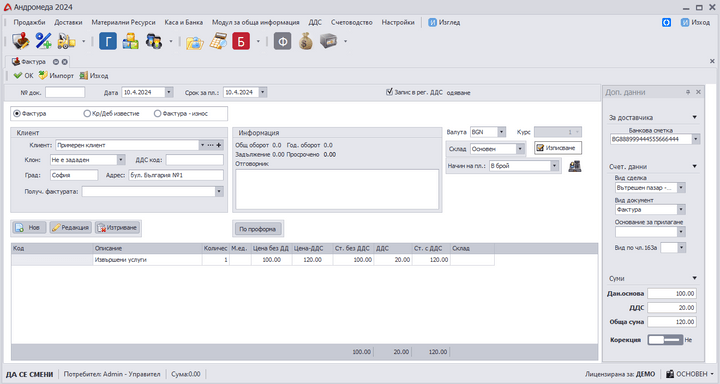Click the gray Ф toolbar icon
The width and height of the screenshot is (720, 384).
pyautogui.click(x=282, y=41)
